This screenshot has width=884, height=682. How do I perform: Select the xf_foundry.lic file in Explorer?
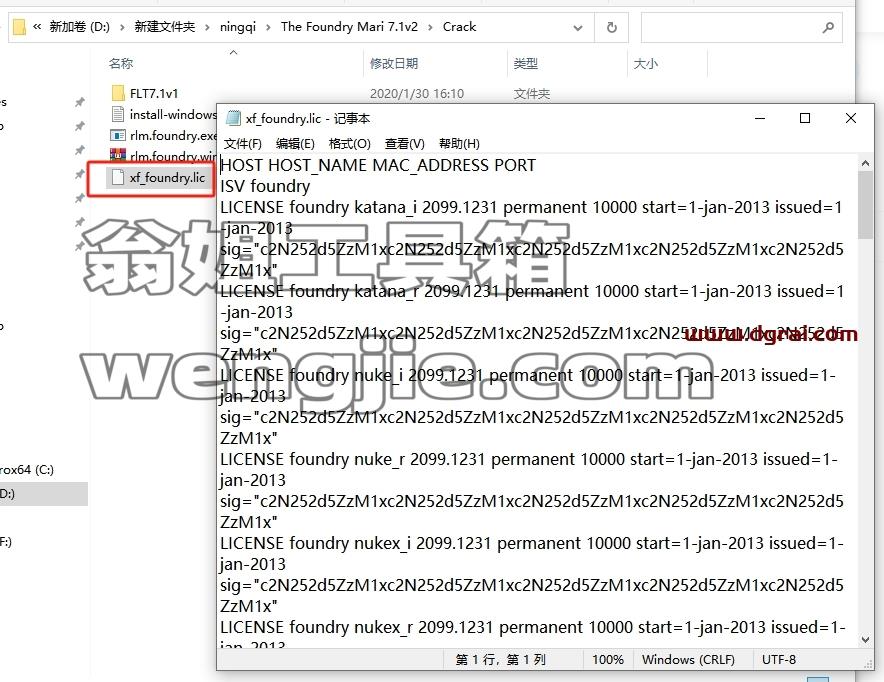[x=167, y=178]
